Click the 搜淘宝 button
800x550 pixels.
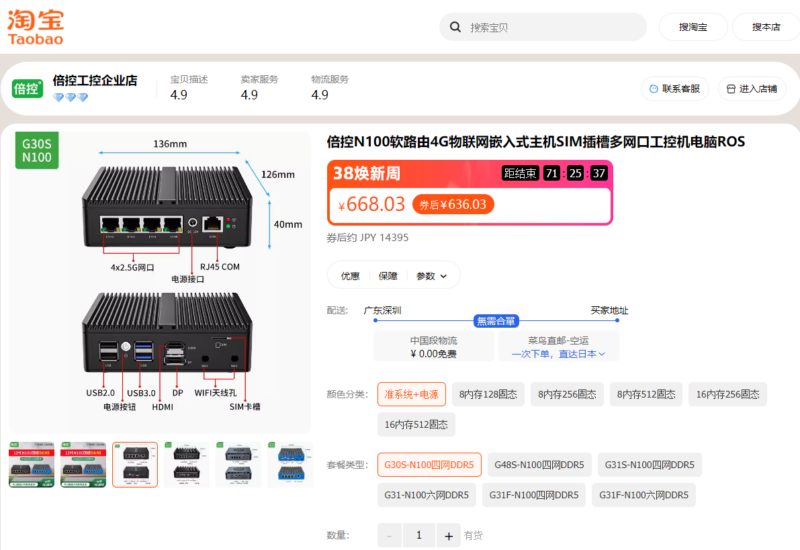(693, 27)
